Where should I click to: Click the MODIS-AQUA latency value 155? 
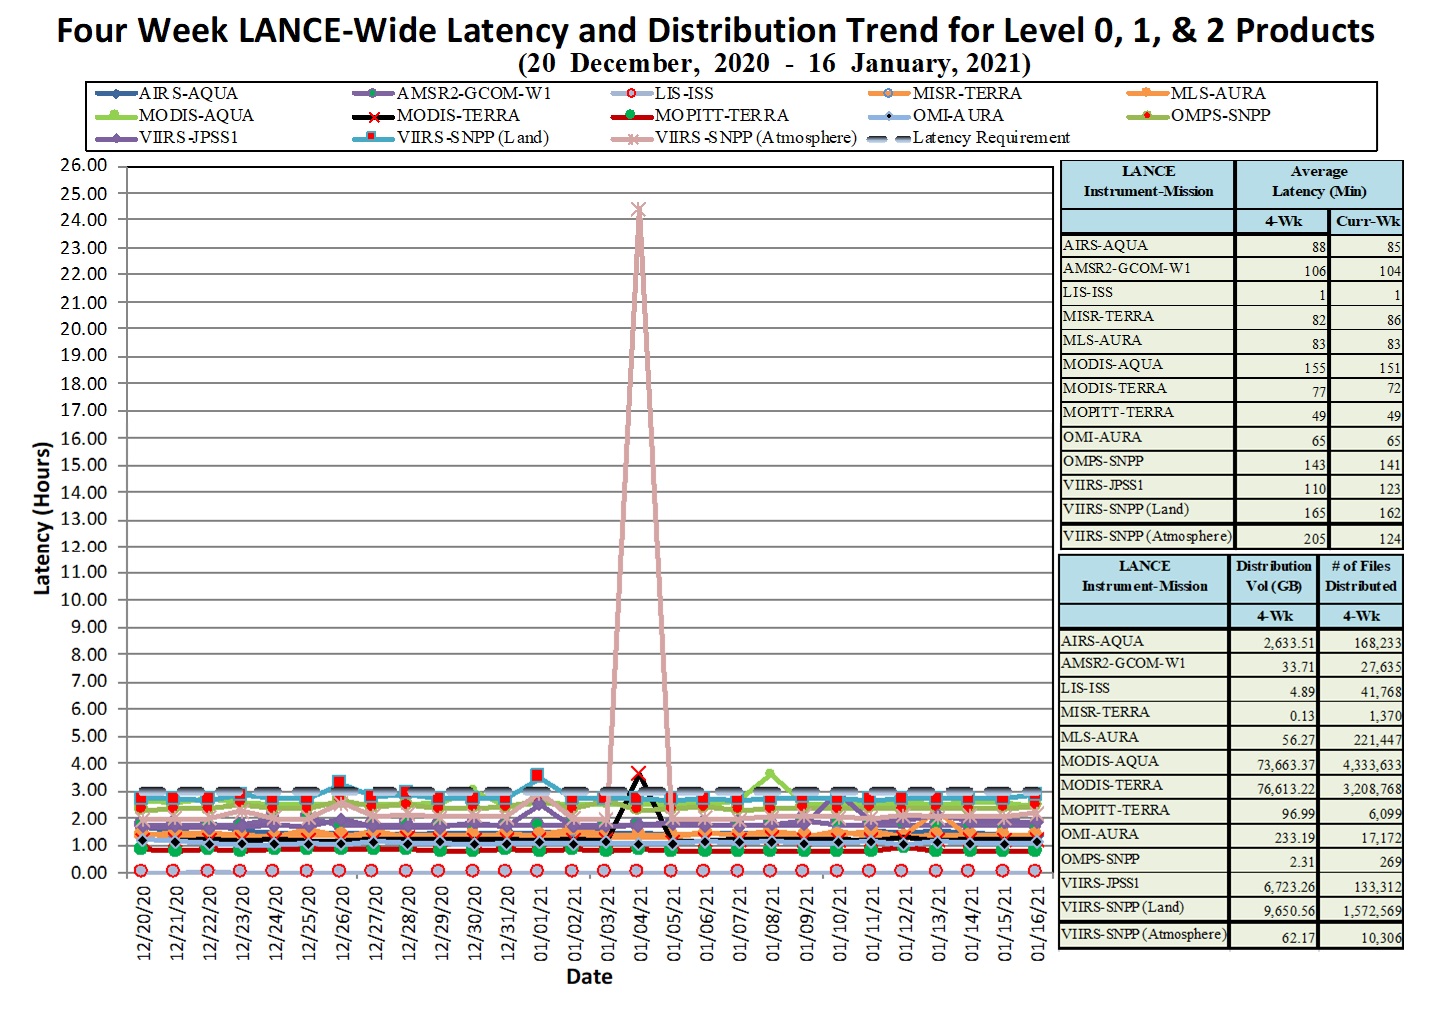point(1314,368)
